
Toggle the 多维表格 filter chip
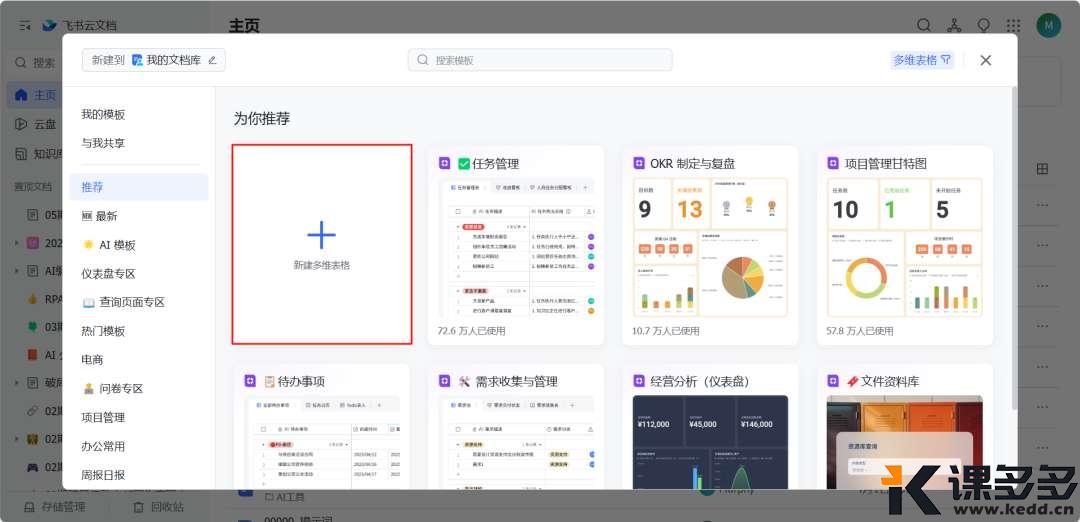pos(921,60)
